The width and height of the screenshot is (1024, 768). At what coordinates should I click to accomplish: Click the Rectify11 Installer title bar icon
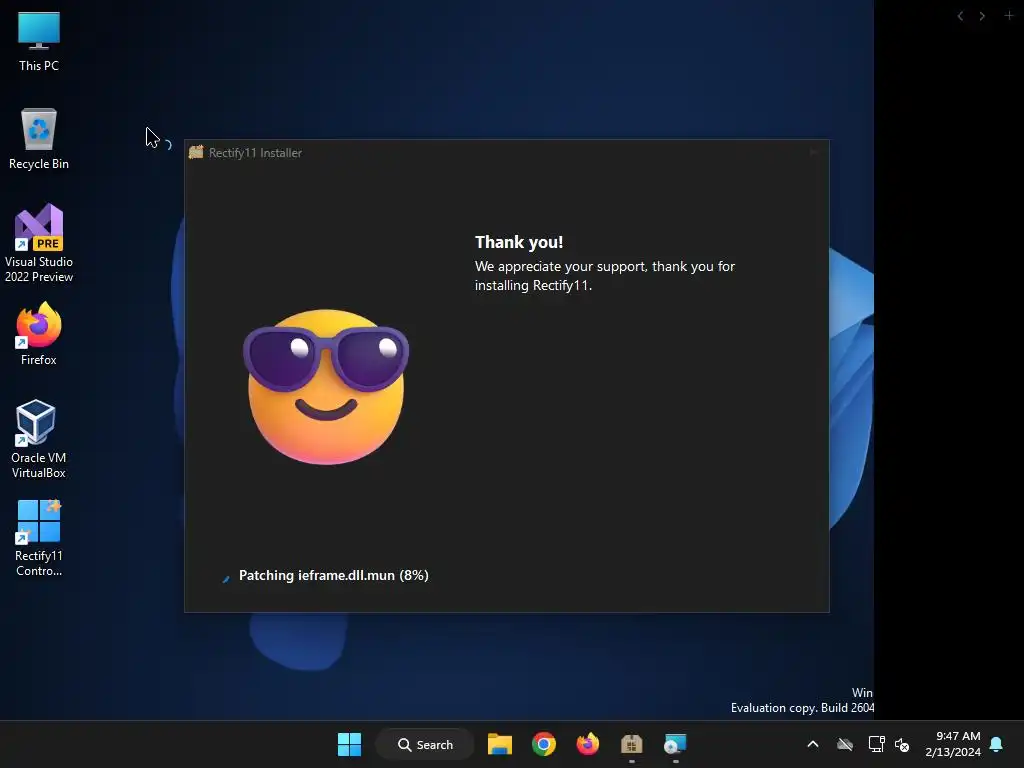pyautogui.click(x=196, y=152)
